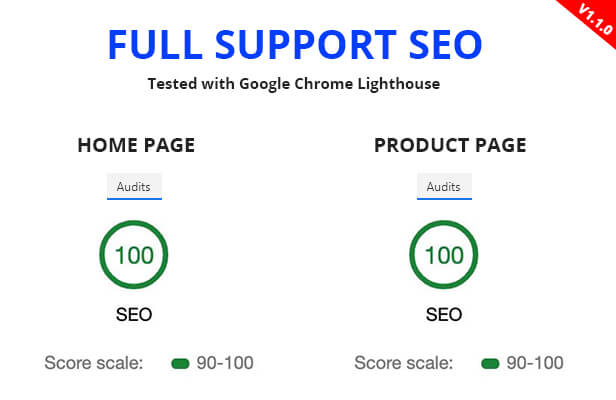The height and width of the screenshot is (400, 616).
Task: Click the left Score scale label
Action: pos(94,363)
